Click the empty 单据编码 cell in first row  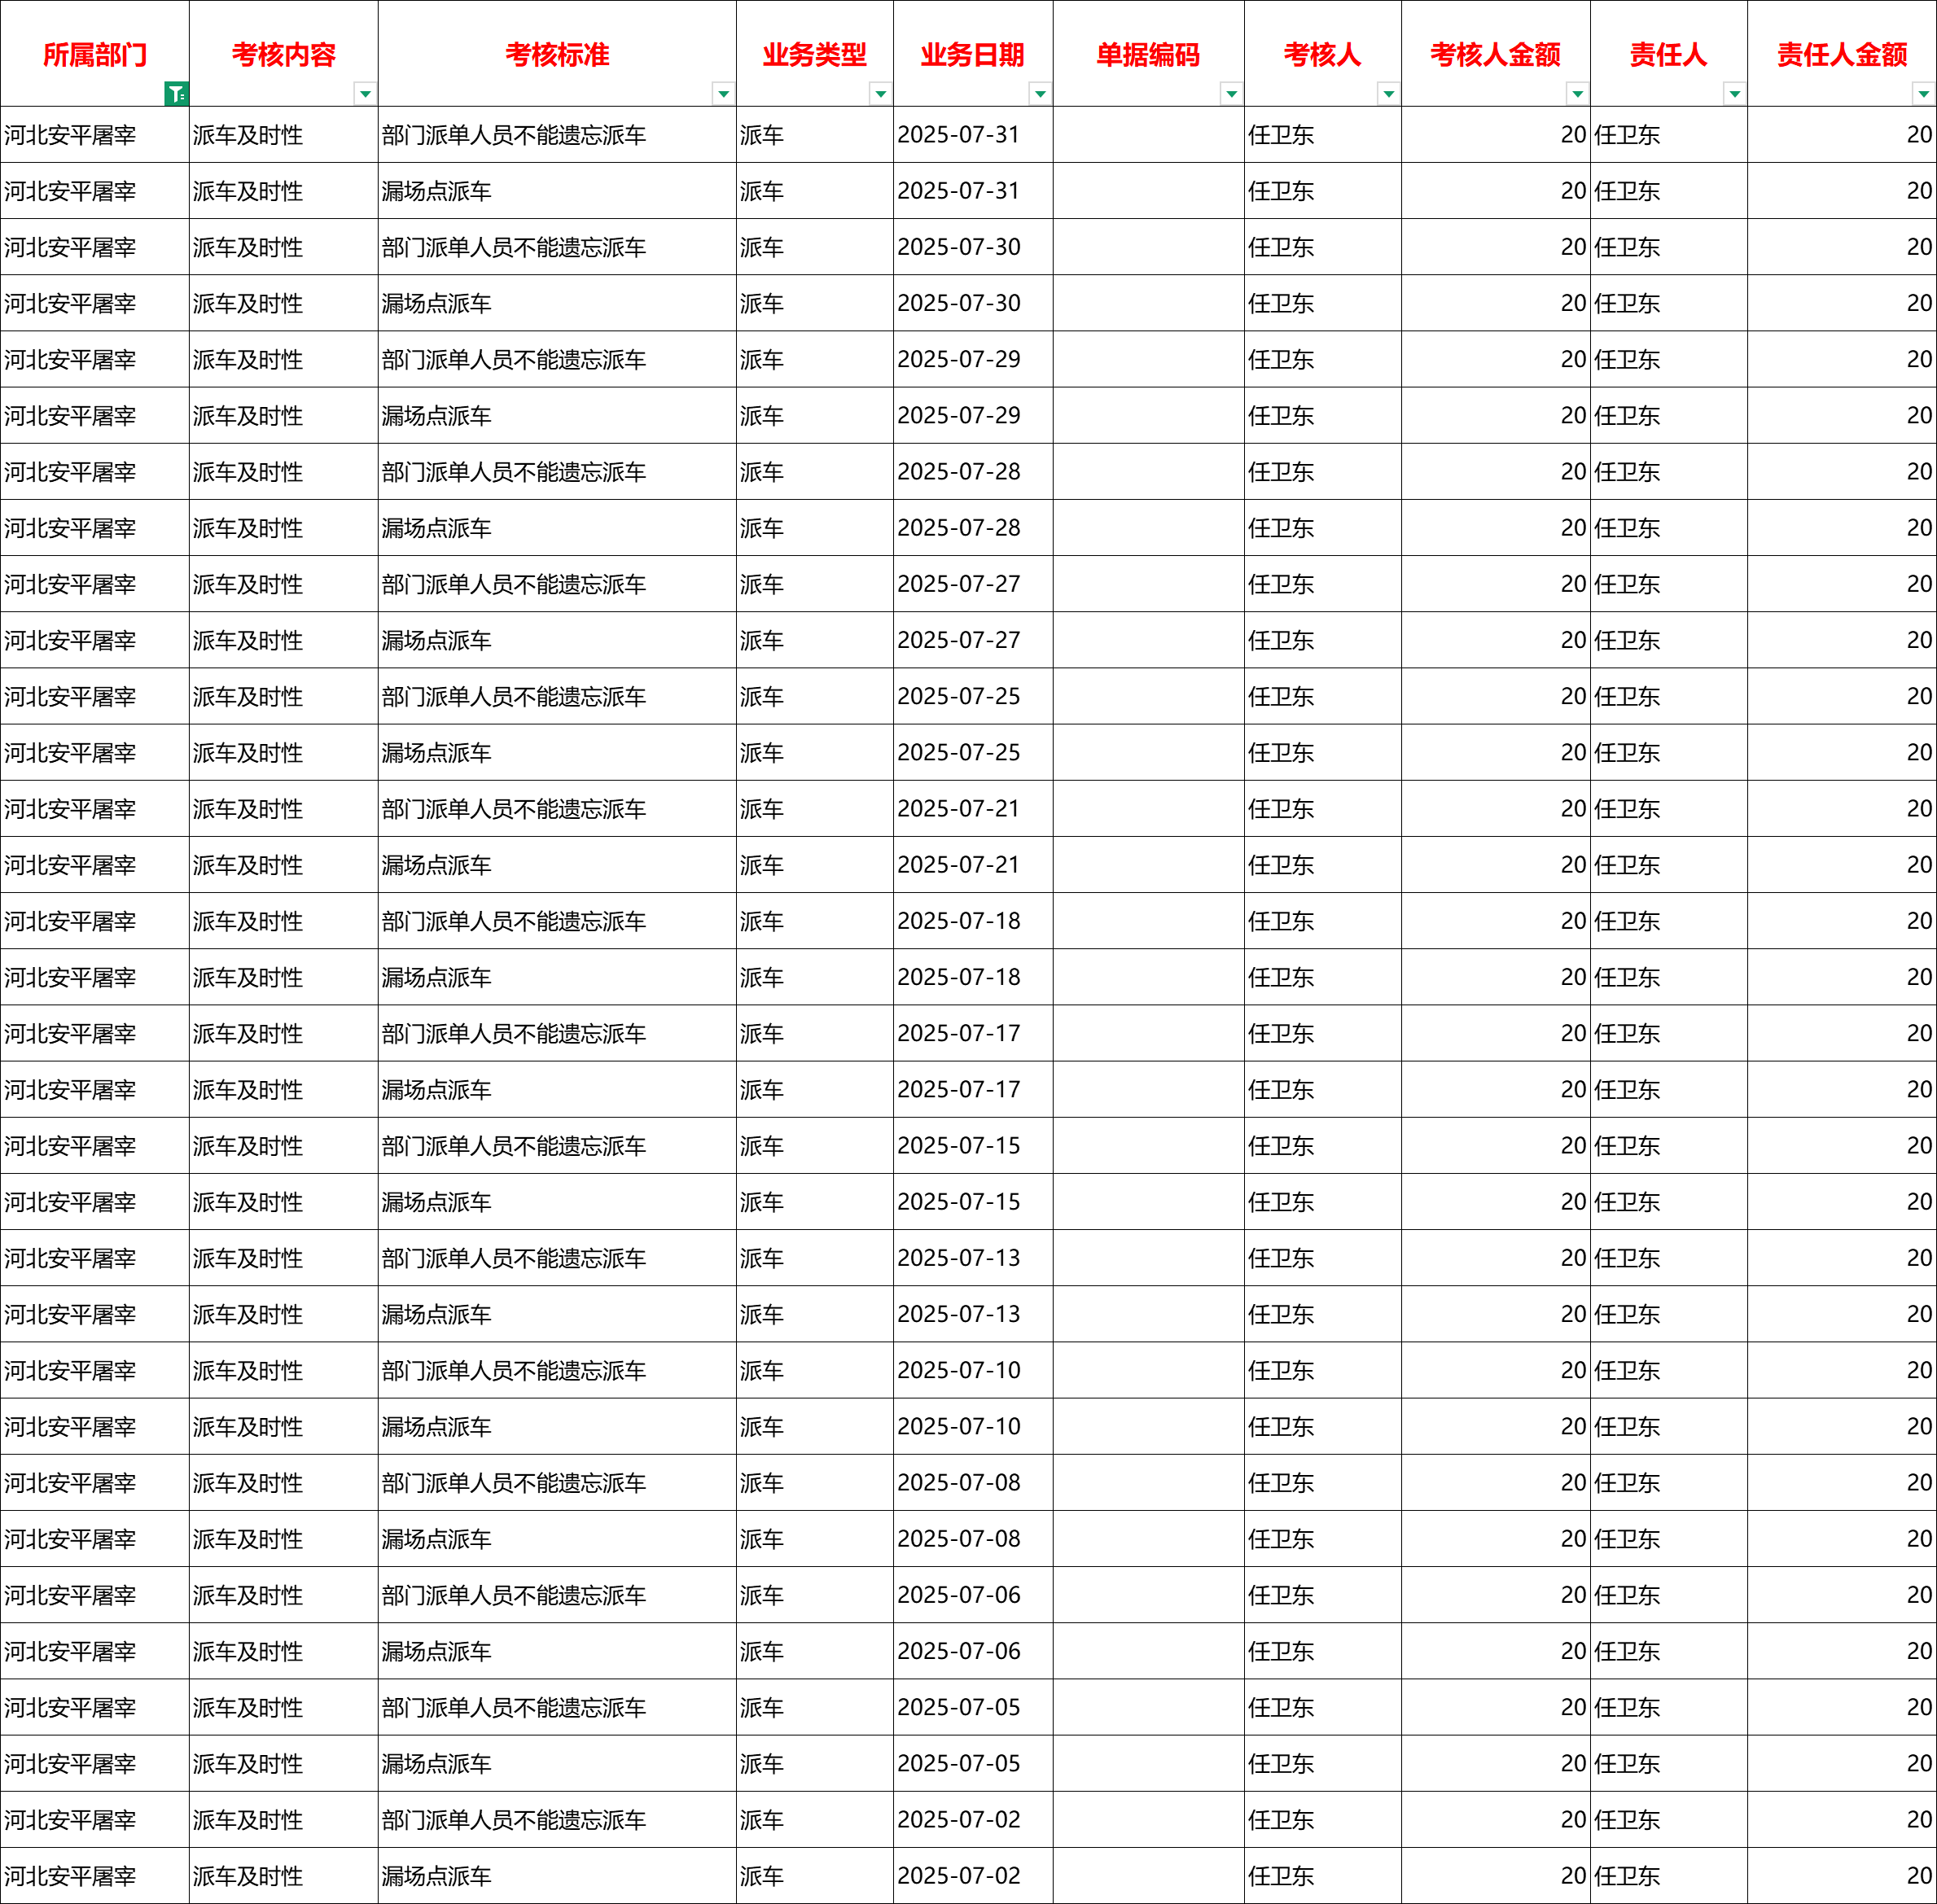tap(1148, 135)
